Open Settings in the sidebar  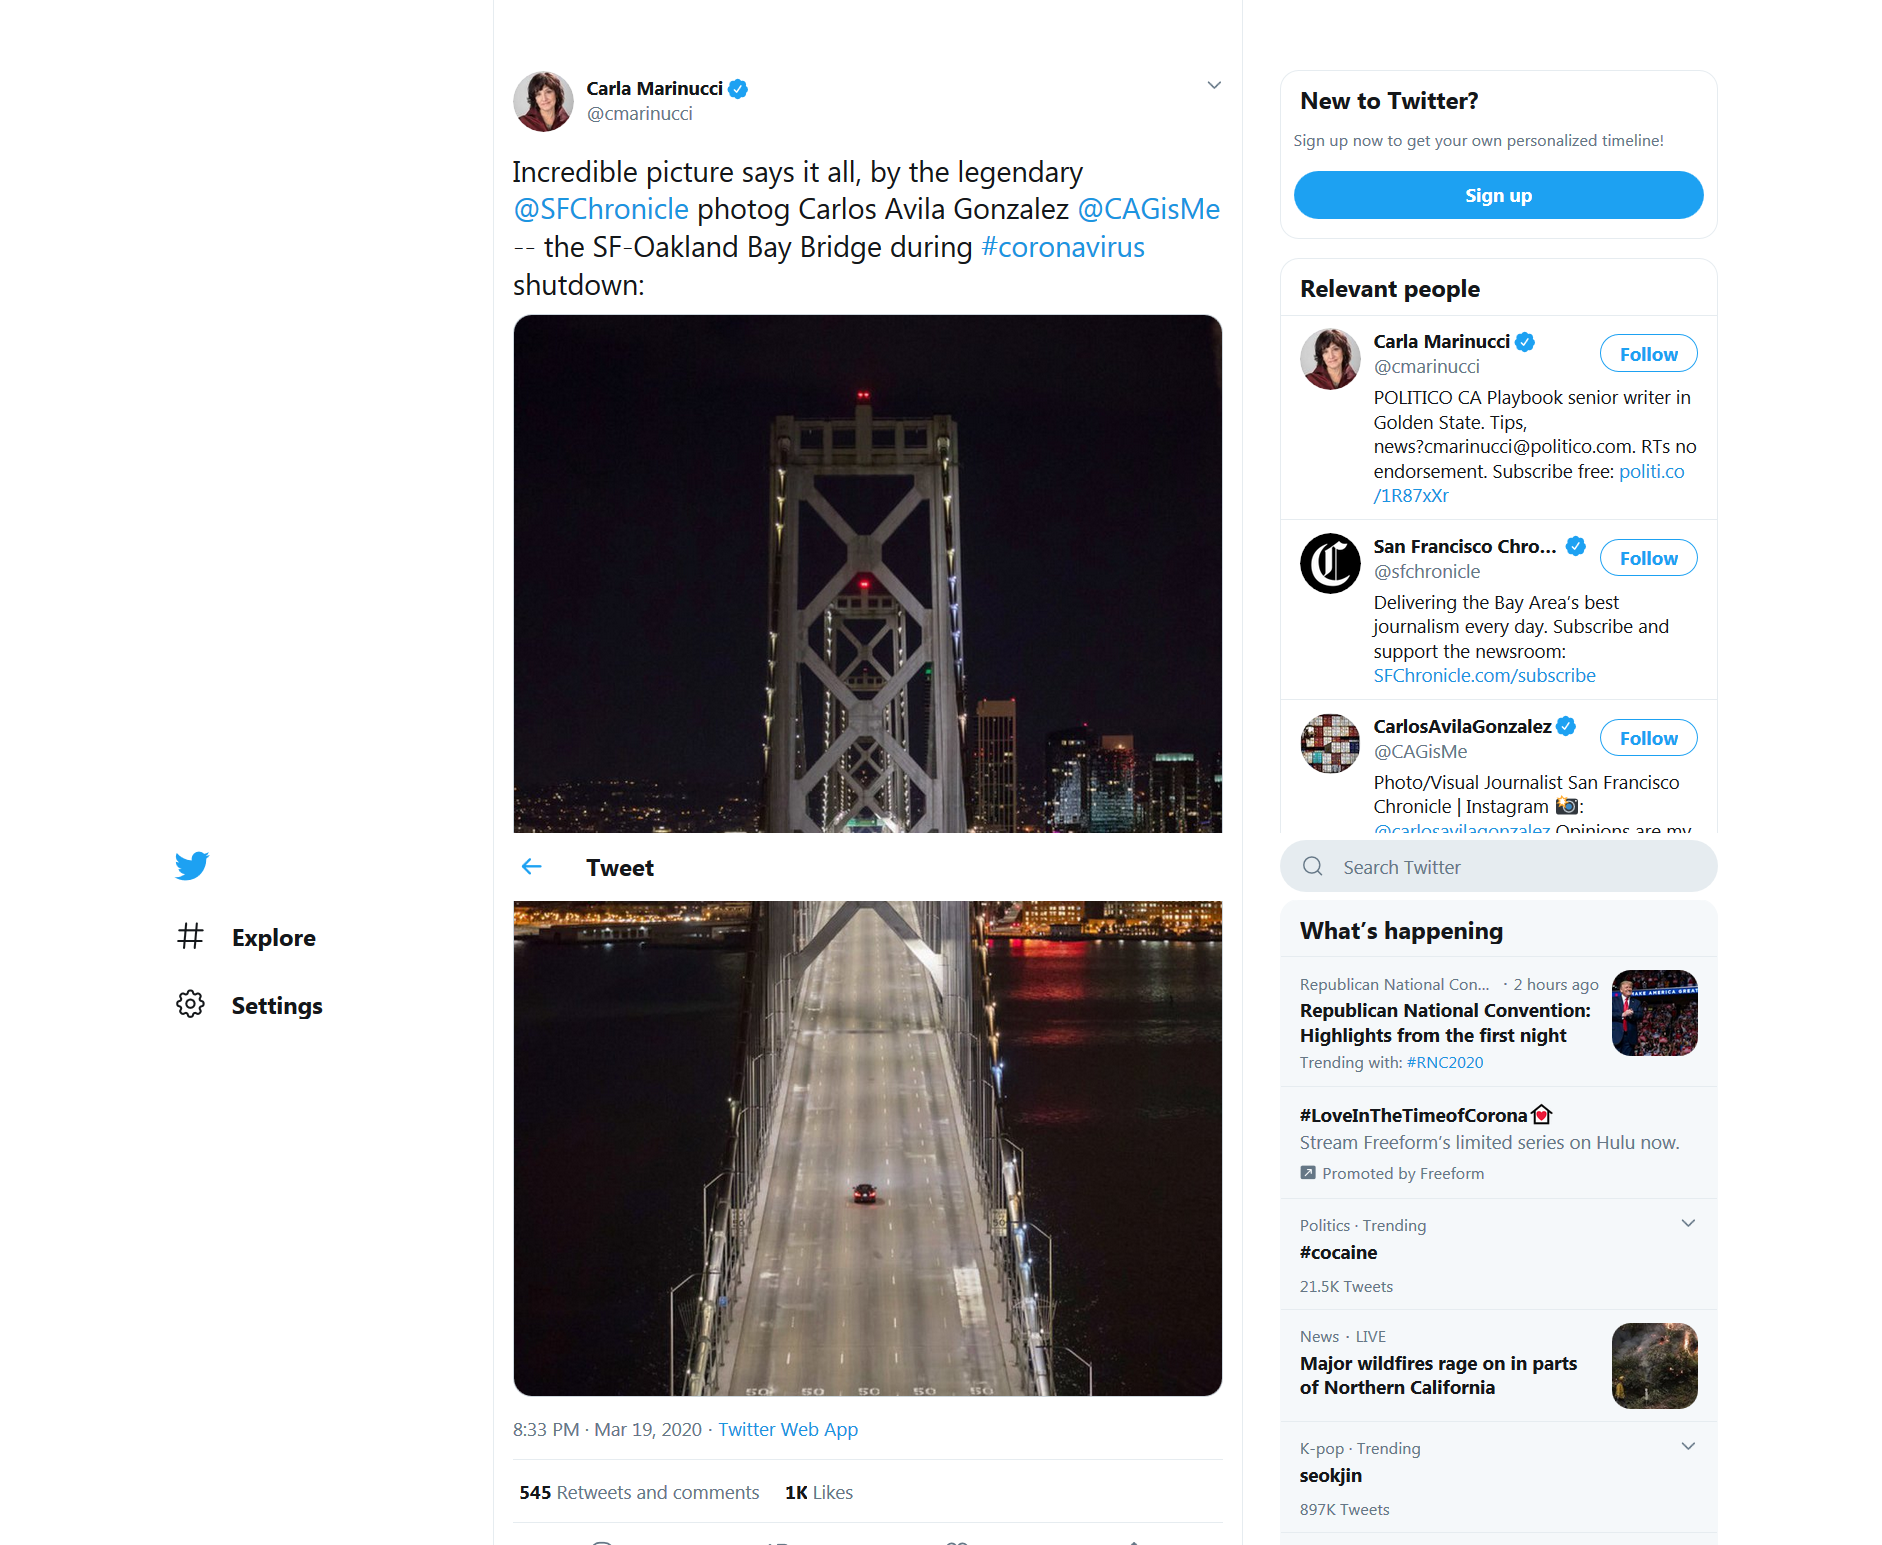pyautogui.click(x=277, y=1006)
